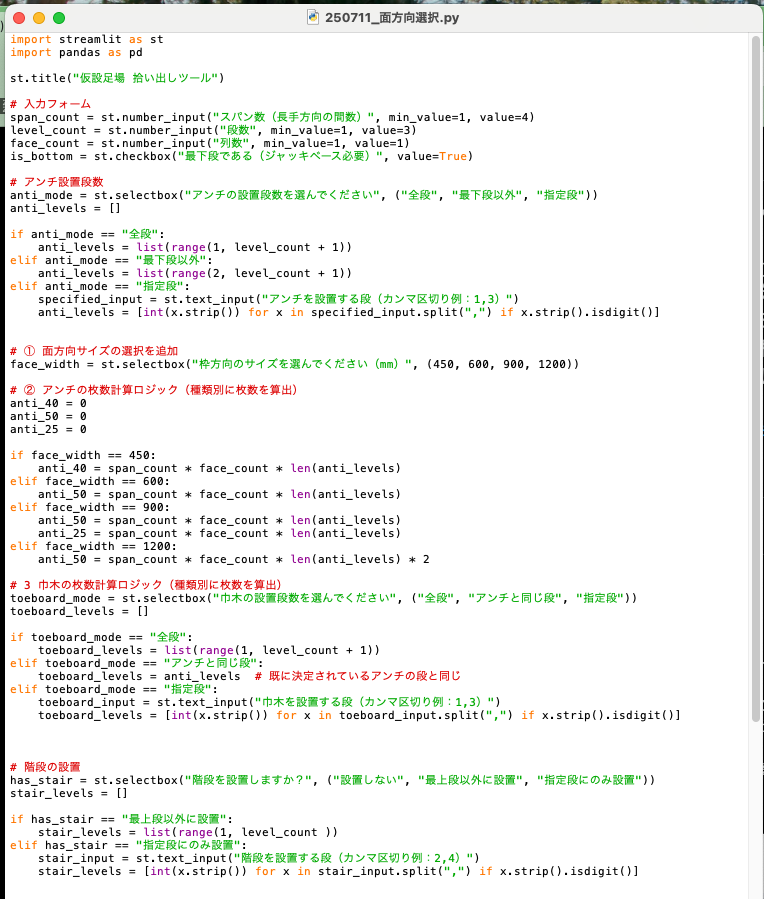Viewport: 764px width, 899px height.
Task: Click the anti_mode selectbox line
Action: click(x=304, y=196)
